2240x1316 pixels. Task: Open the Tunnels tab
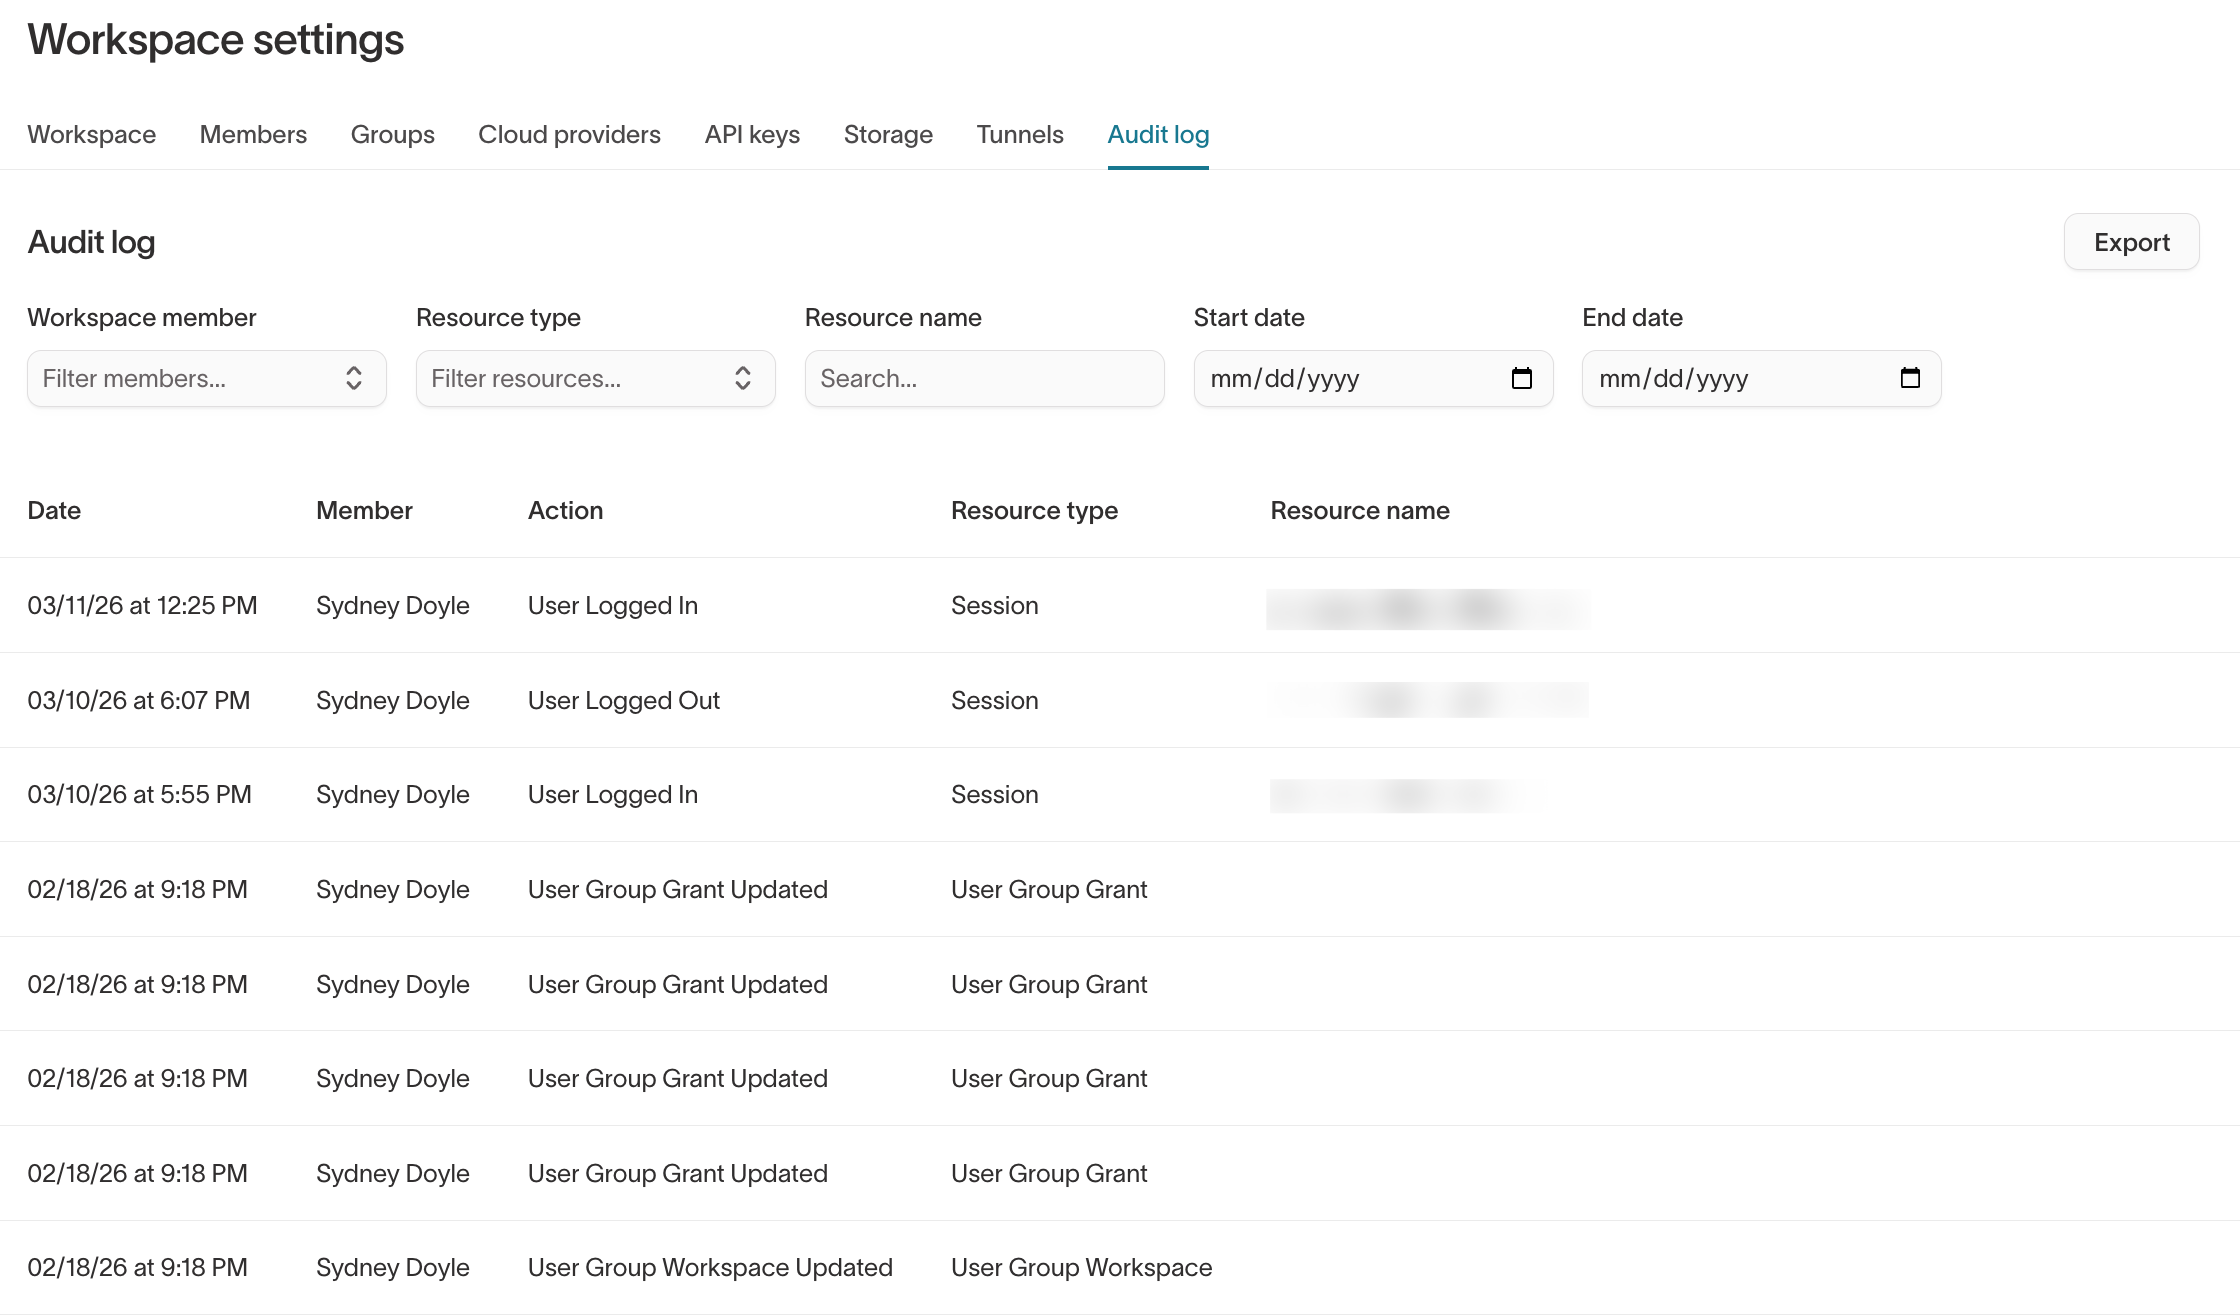click(1019, 135)
